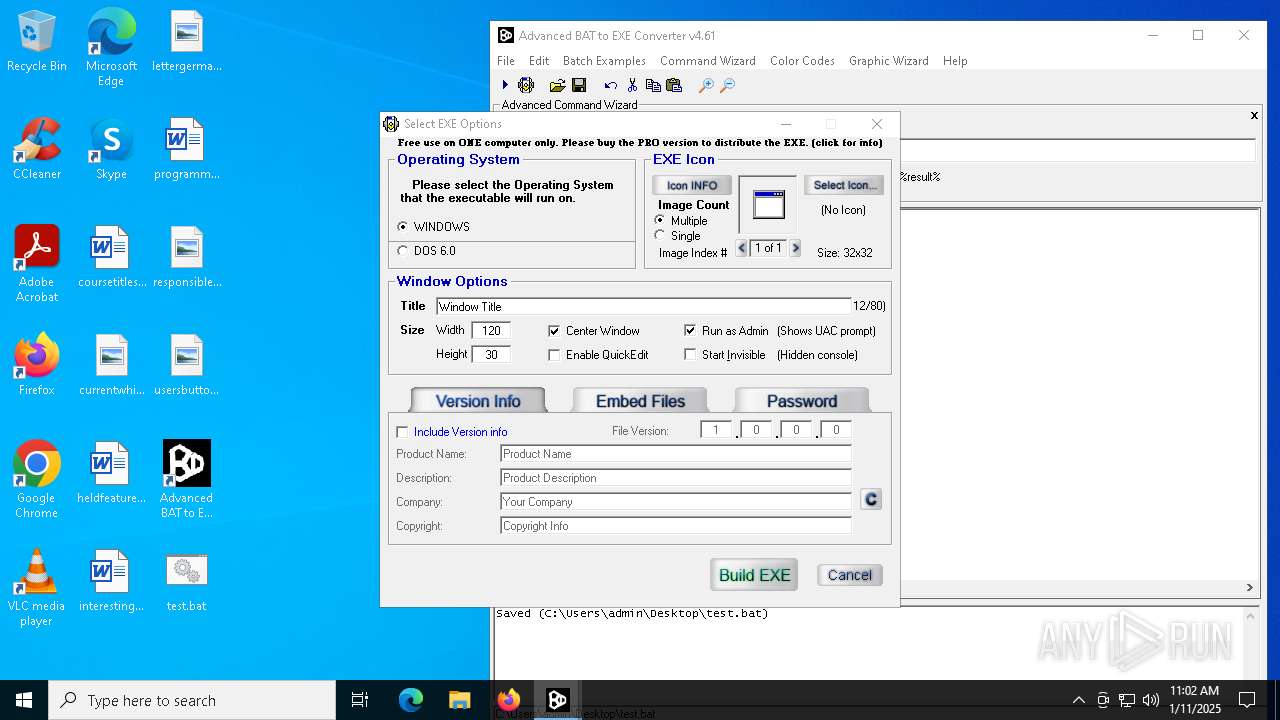Click the EXE icon preview image
The image size is (1280, 720).
[768, 205]
